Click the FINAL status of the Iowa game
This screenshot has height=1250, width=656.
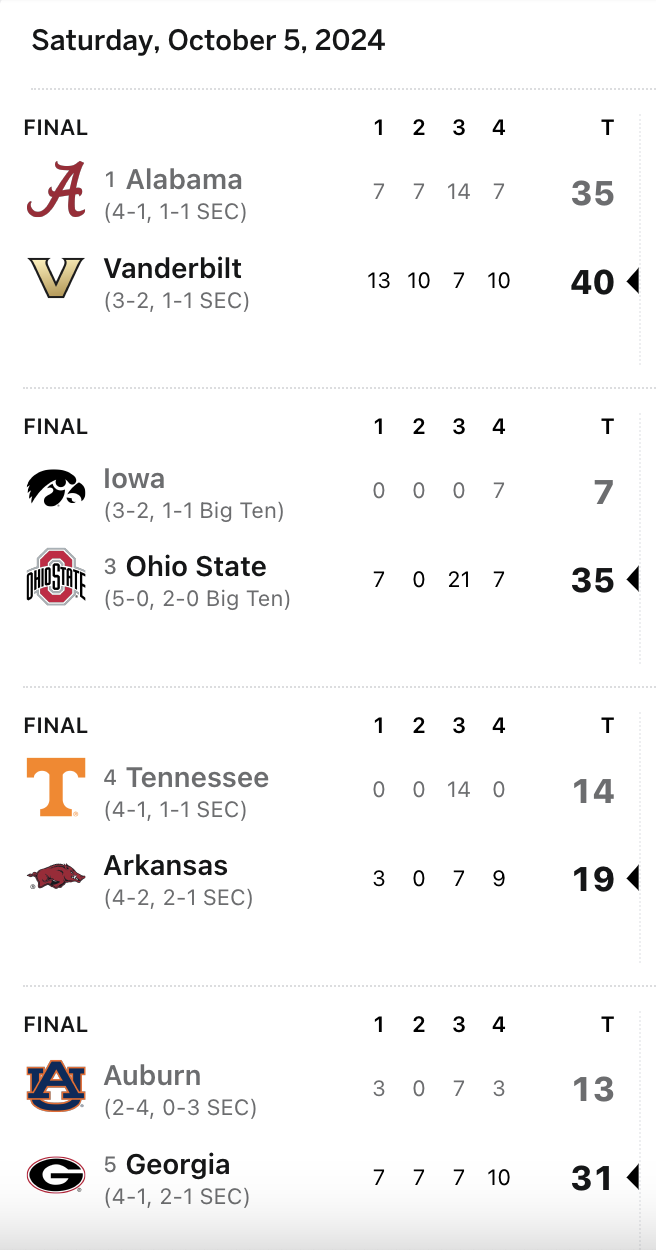pyautogui.click(x=56, y=426)
